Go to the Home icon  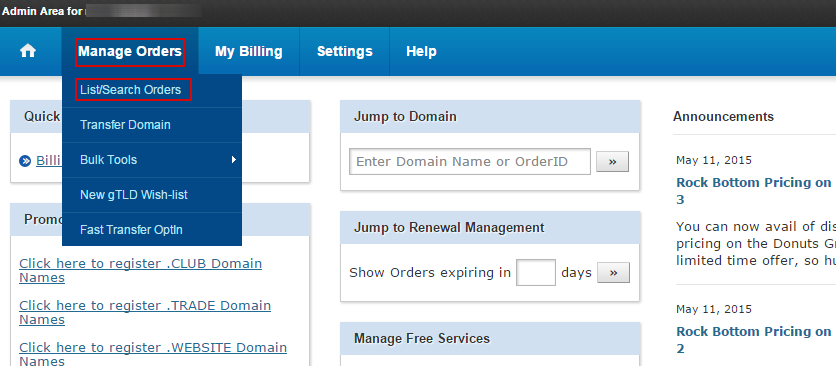[28, 51]
